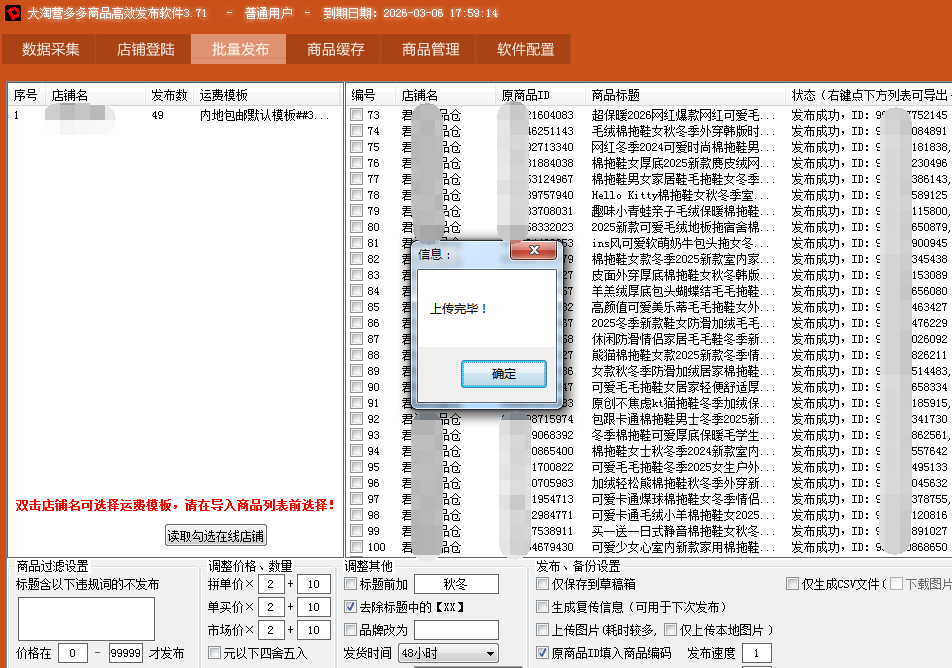Close the 信息 dialog with the X button
Viewport: 952px width, 668px height.
click(534, 250)
